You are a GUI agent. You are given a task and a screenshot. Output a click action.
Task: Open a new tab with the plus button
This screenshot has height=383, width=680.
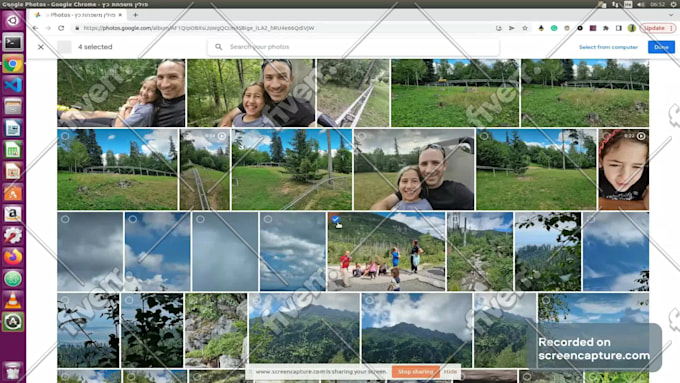[x=135, y=15]
